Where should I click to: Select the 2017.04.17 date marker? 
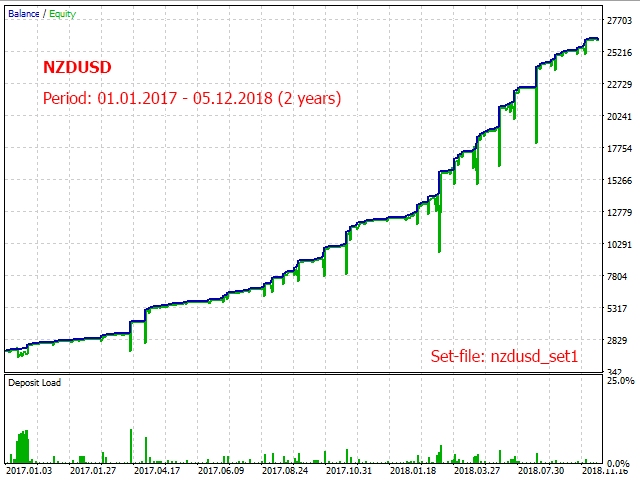point(157,471)
